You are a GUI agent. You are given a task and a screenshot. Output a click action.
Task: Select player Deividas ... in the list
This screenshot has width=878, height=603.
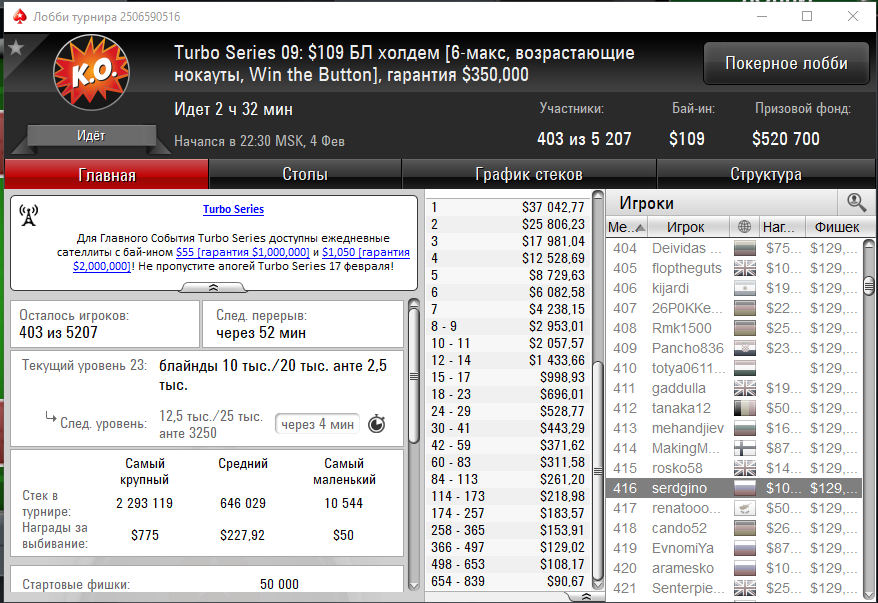click(734, 248)
